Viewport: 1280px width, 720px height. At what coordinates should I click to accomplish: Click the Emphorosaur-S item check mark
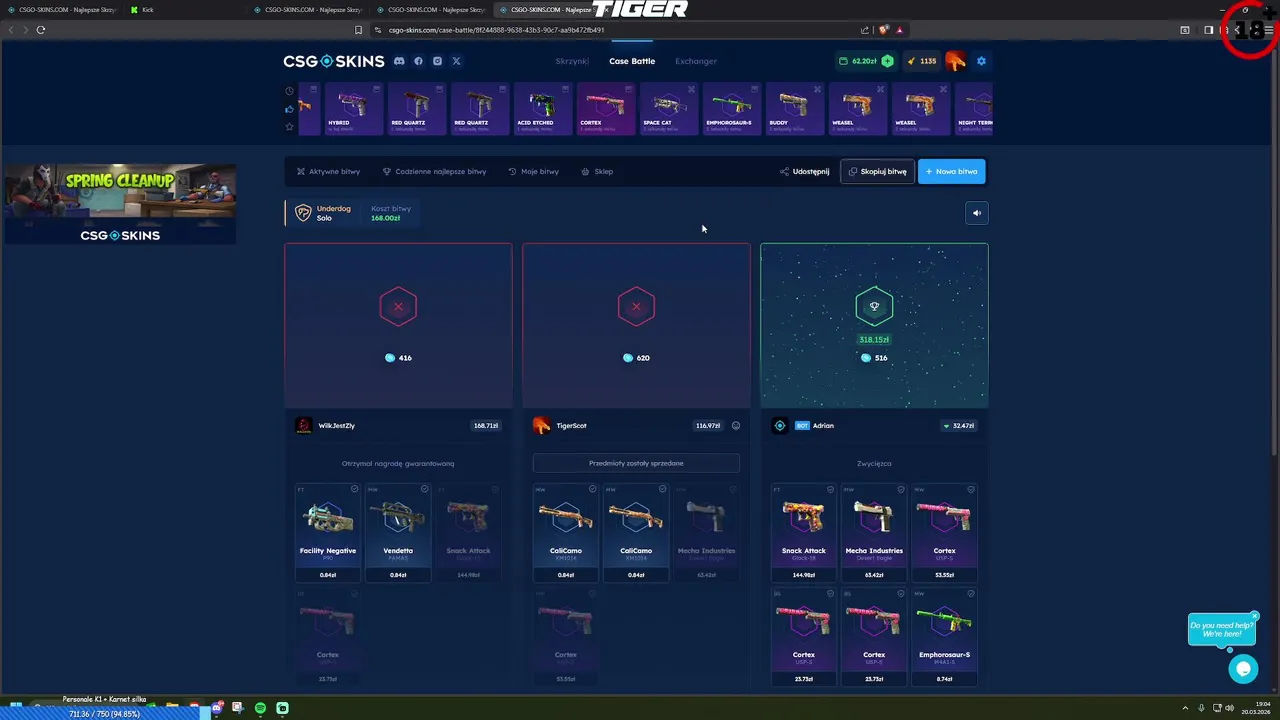[970, 593]
